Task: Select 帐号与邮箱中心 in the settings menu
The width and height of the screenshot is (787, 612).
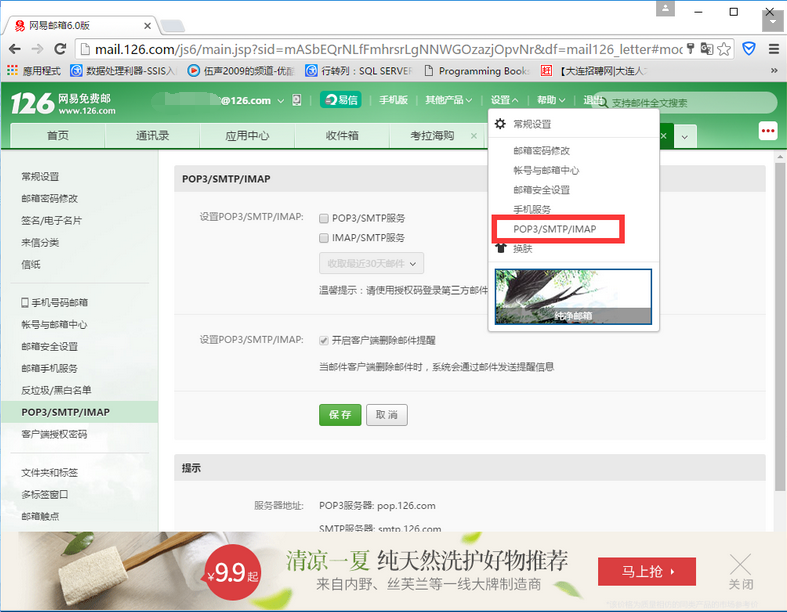Action: [x=546, y=170]
